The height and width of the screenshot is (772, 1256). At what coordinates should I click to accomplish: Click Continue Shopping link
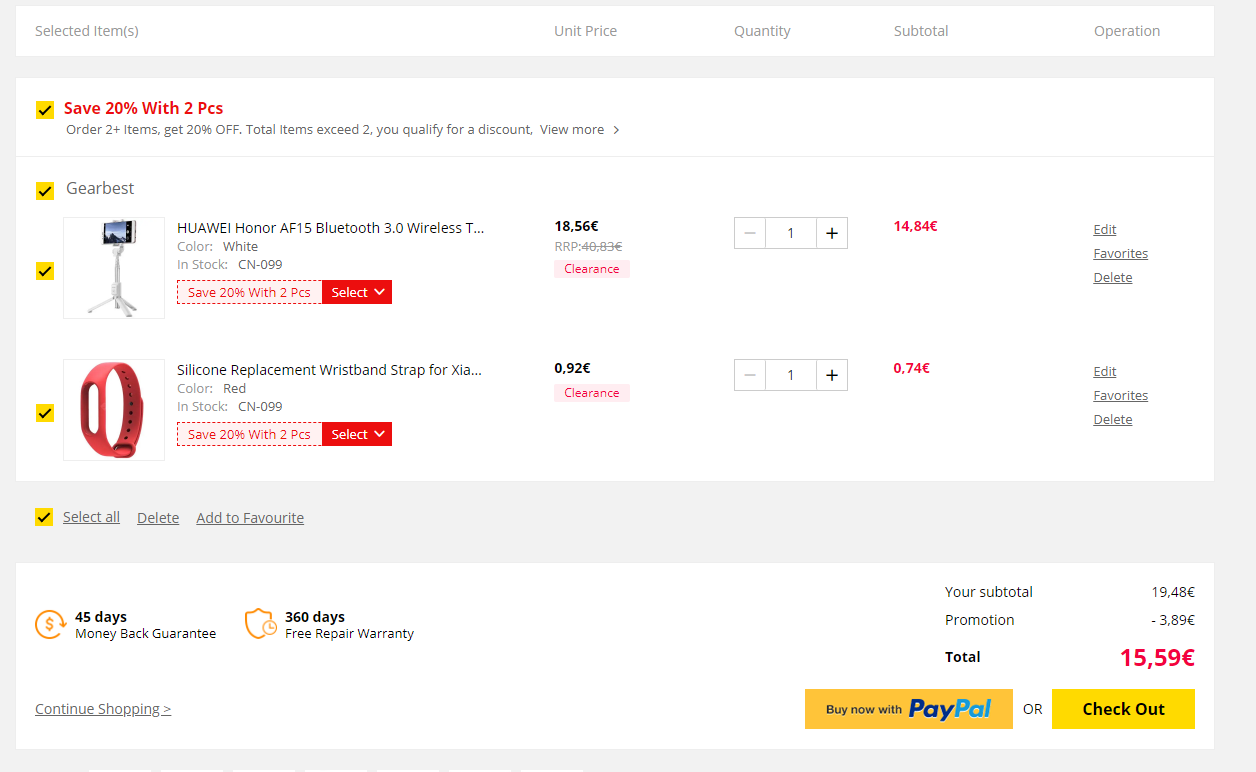tap(103, 709)
